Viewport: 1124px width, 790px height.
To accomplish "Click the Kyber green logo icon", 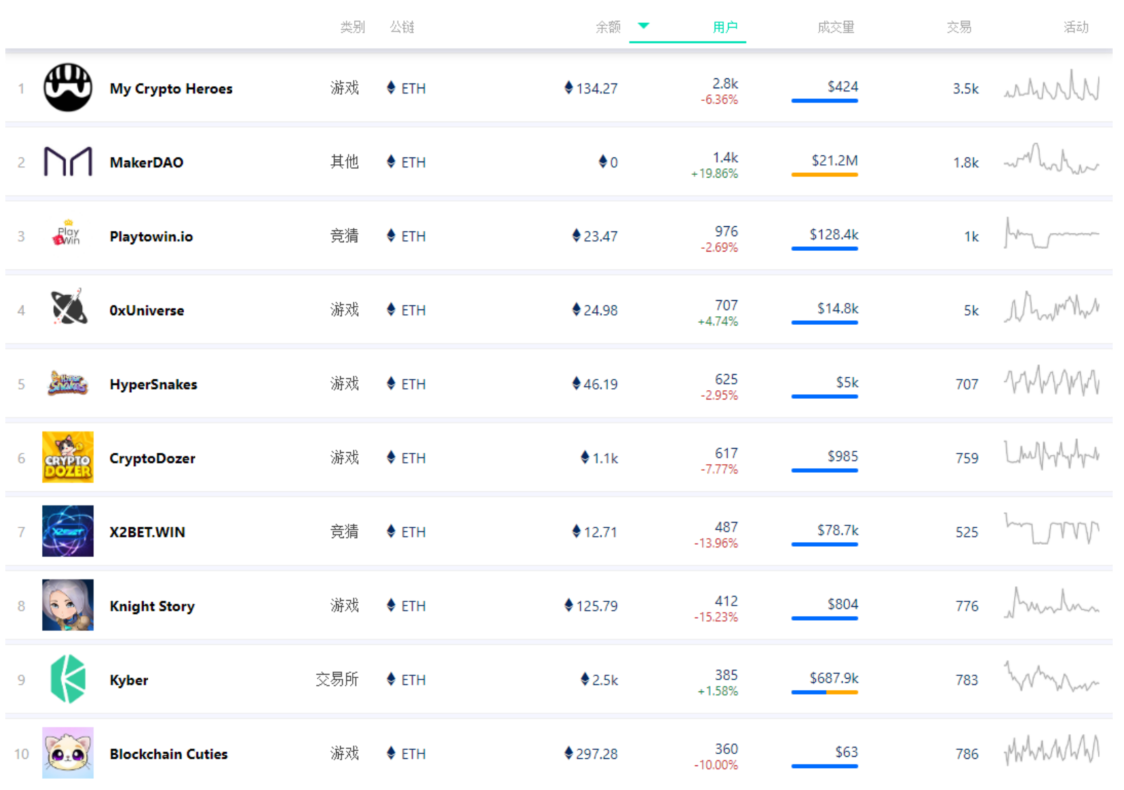I will (x=68, y=679).
